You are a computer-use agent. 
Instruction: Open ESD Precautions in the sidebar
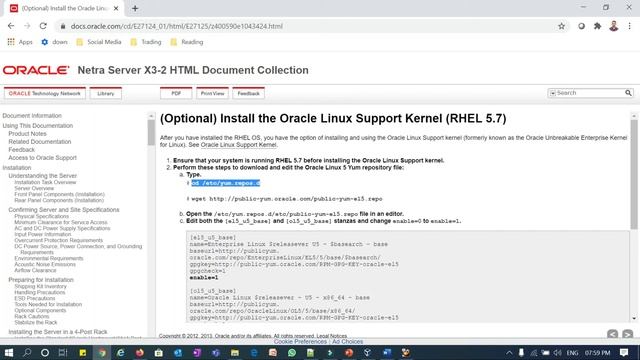(x=35, y=298)
